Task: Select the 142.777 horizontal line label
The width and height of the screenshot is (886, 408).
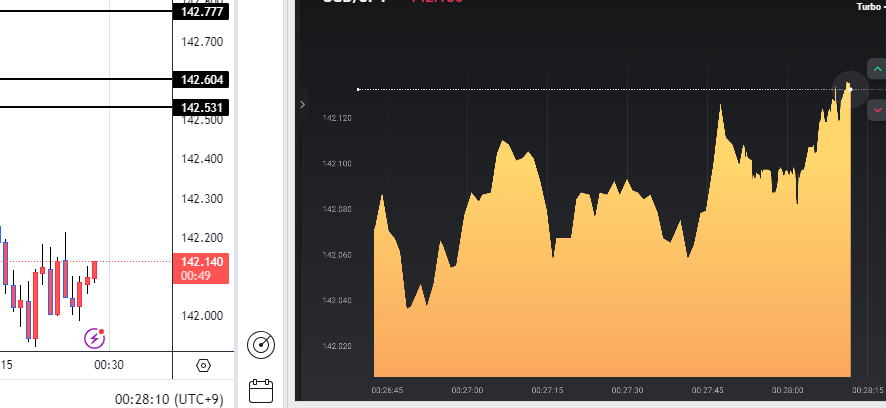Action: point(202,12)
